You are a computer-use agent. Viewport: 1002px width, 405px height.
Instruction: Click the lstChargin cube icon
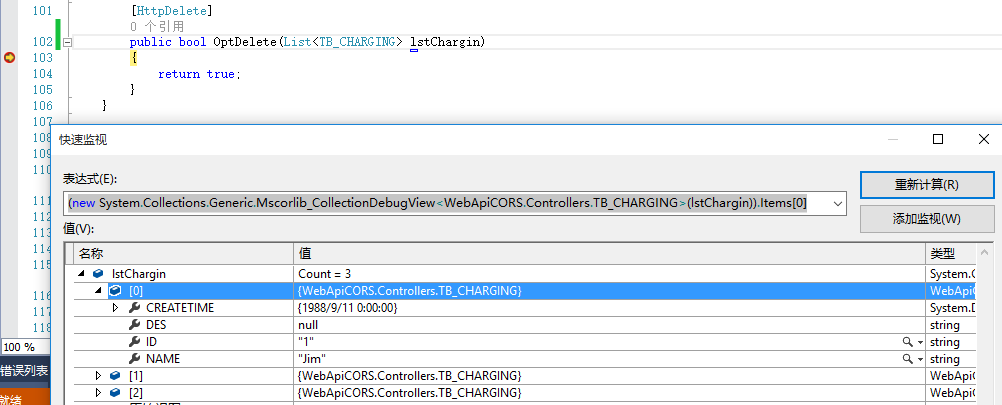point(98,274)
